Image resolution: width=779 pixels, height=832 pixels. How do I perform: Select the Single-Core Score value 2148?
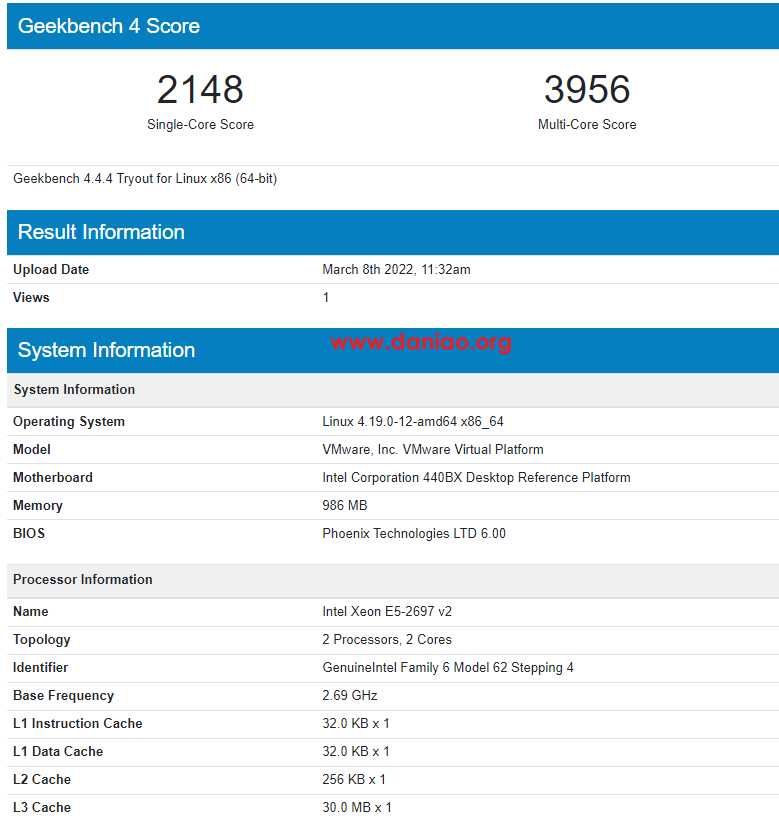tap(200, 89)
